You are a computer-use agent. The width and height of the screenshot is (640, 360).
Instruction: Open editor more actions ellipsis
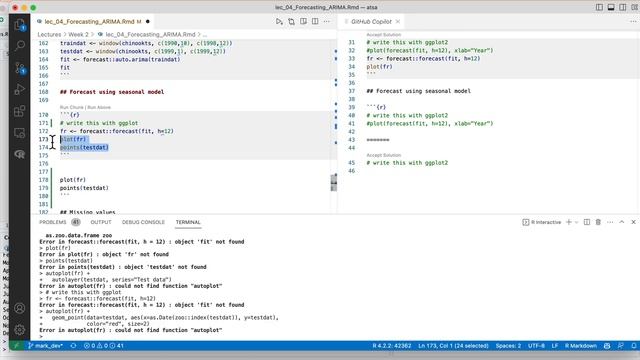pos(327,21)
